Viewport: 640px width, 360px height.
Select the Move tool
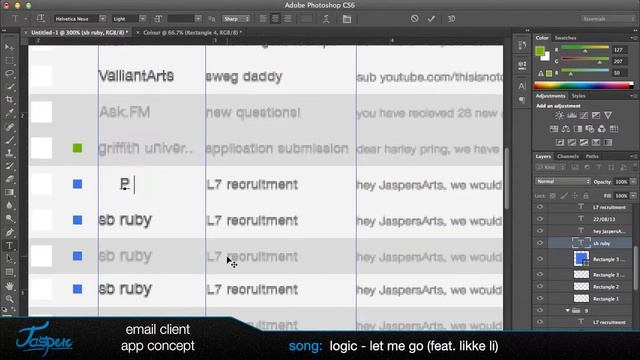coord(9,48)
